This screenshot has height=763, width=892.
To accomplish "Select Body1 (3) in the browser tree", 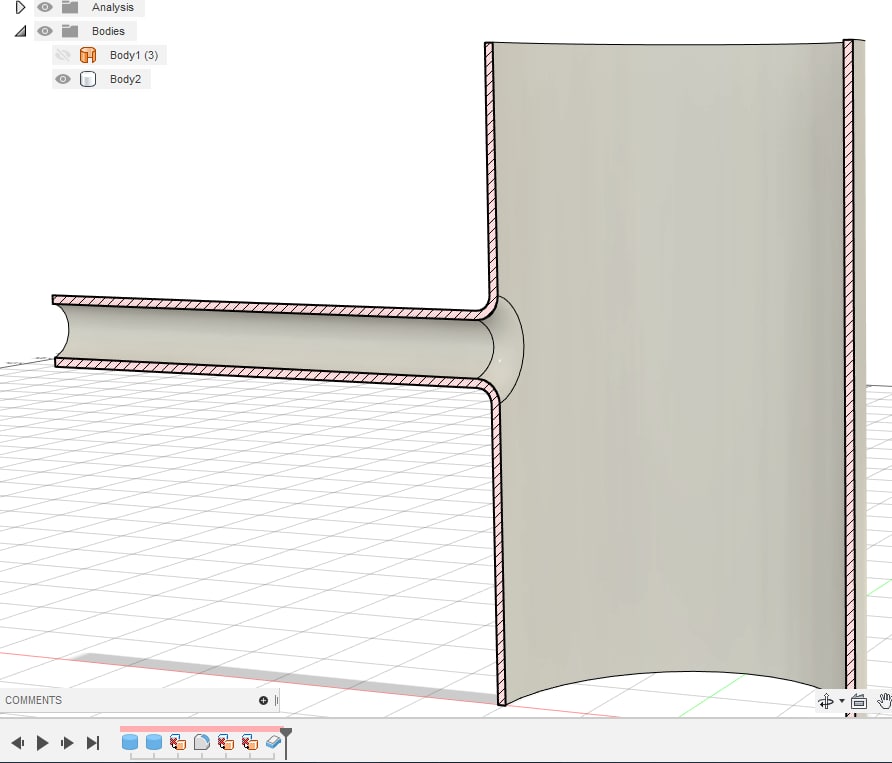I will pos(134,55).
